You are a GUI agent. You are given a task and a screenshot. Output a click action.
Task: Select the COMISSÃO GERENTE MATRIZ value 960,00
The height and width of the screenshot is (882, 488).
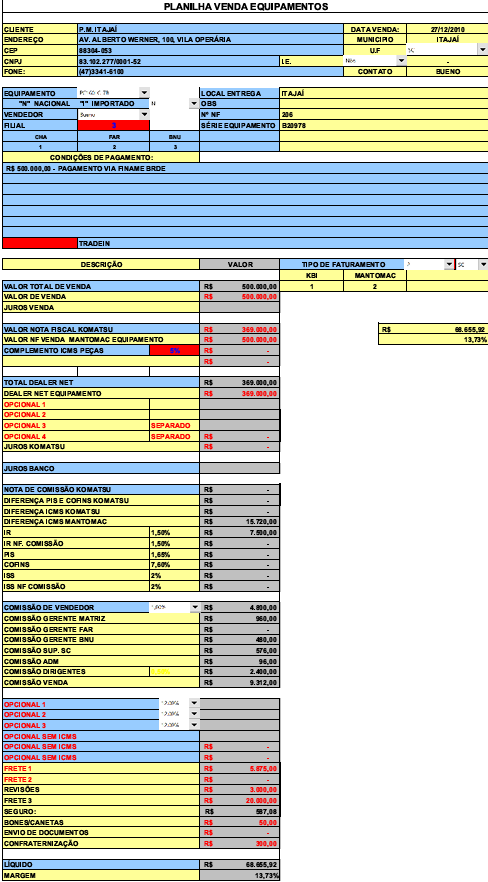tap(240, 618)
